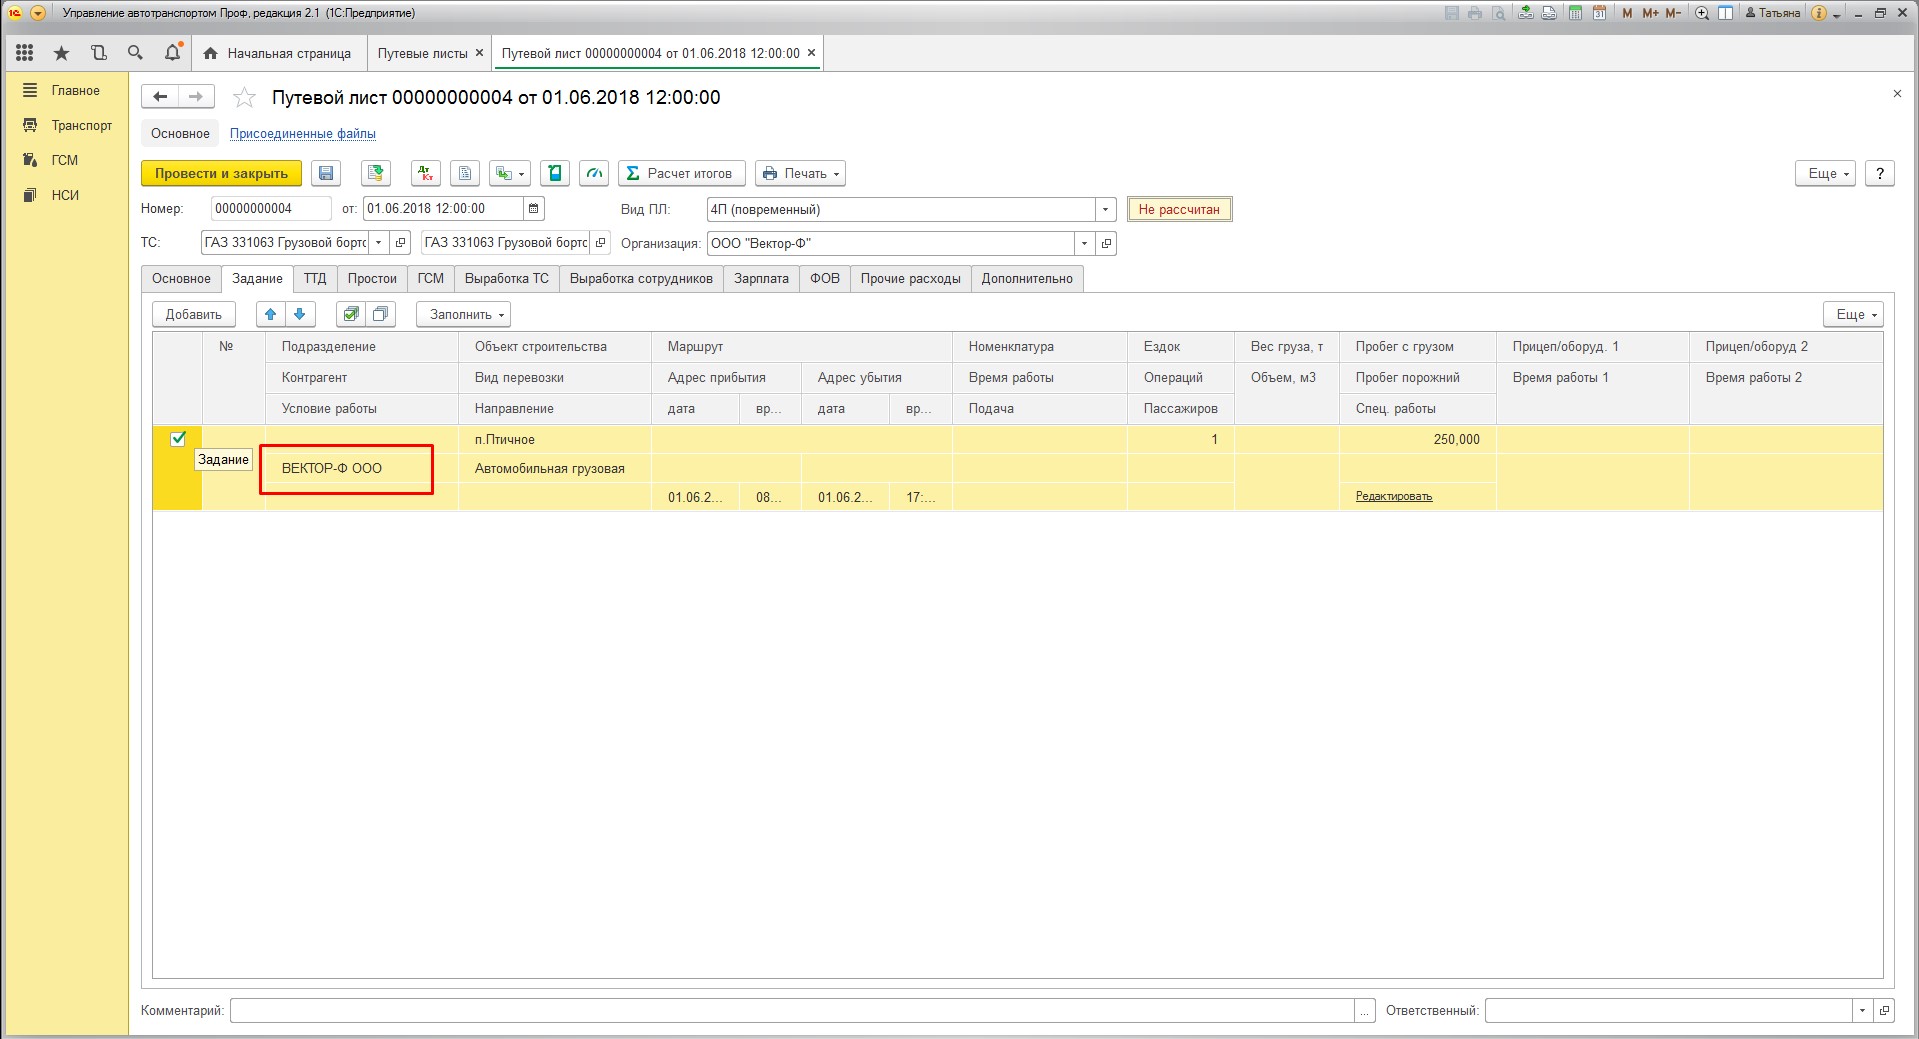This screenshot has height=1039, width=1919.
Task: Click the save document floppy disk icon
Action: (x=326, y=174)
